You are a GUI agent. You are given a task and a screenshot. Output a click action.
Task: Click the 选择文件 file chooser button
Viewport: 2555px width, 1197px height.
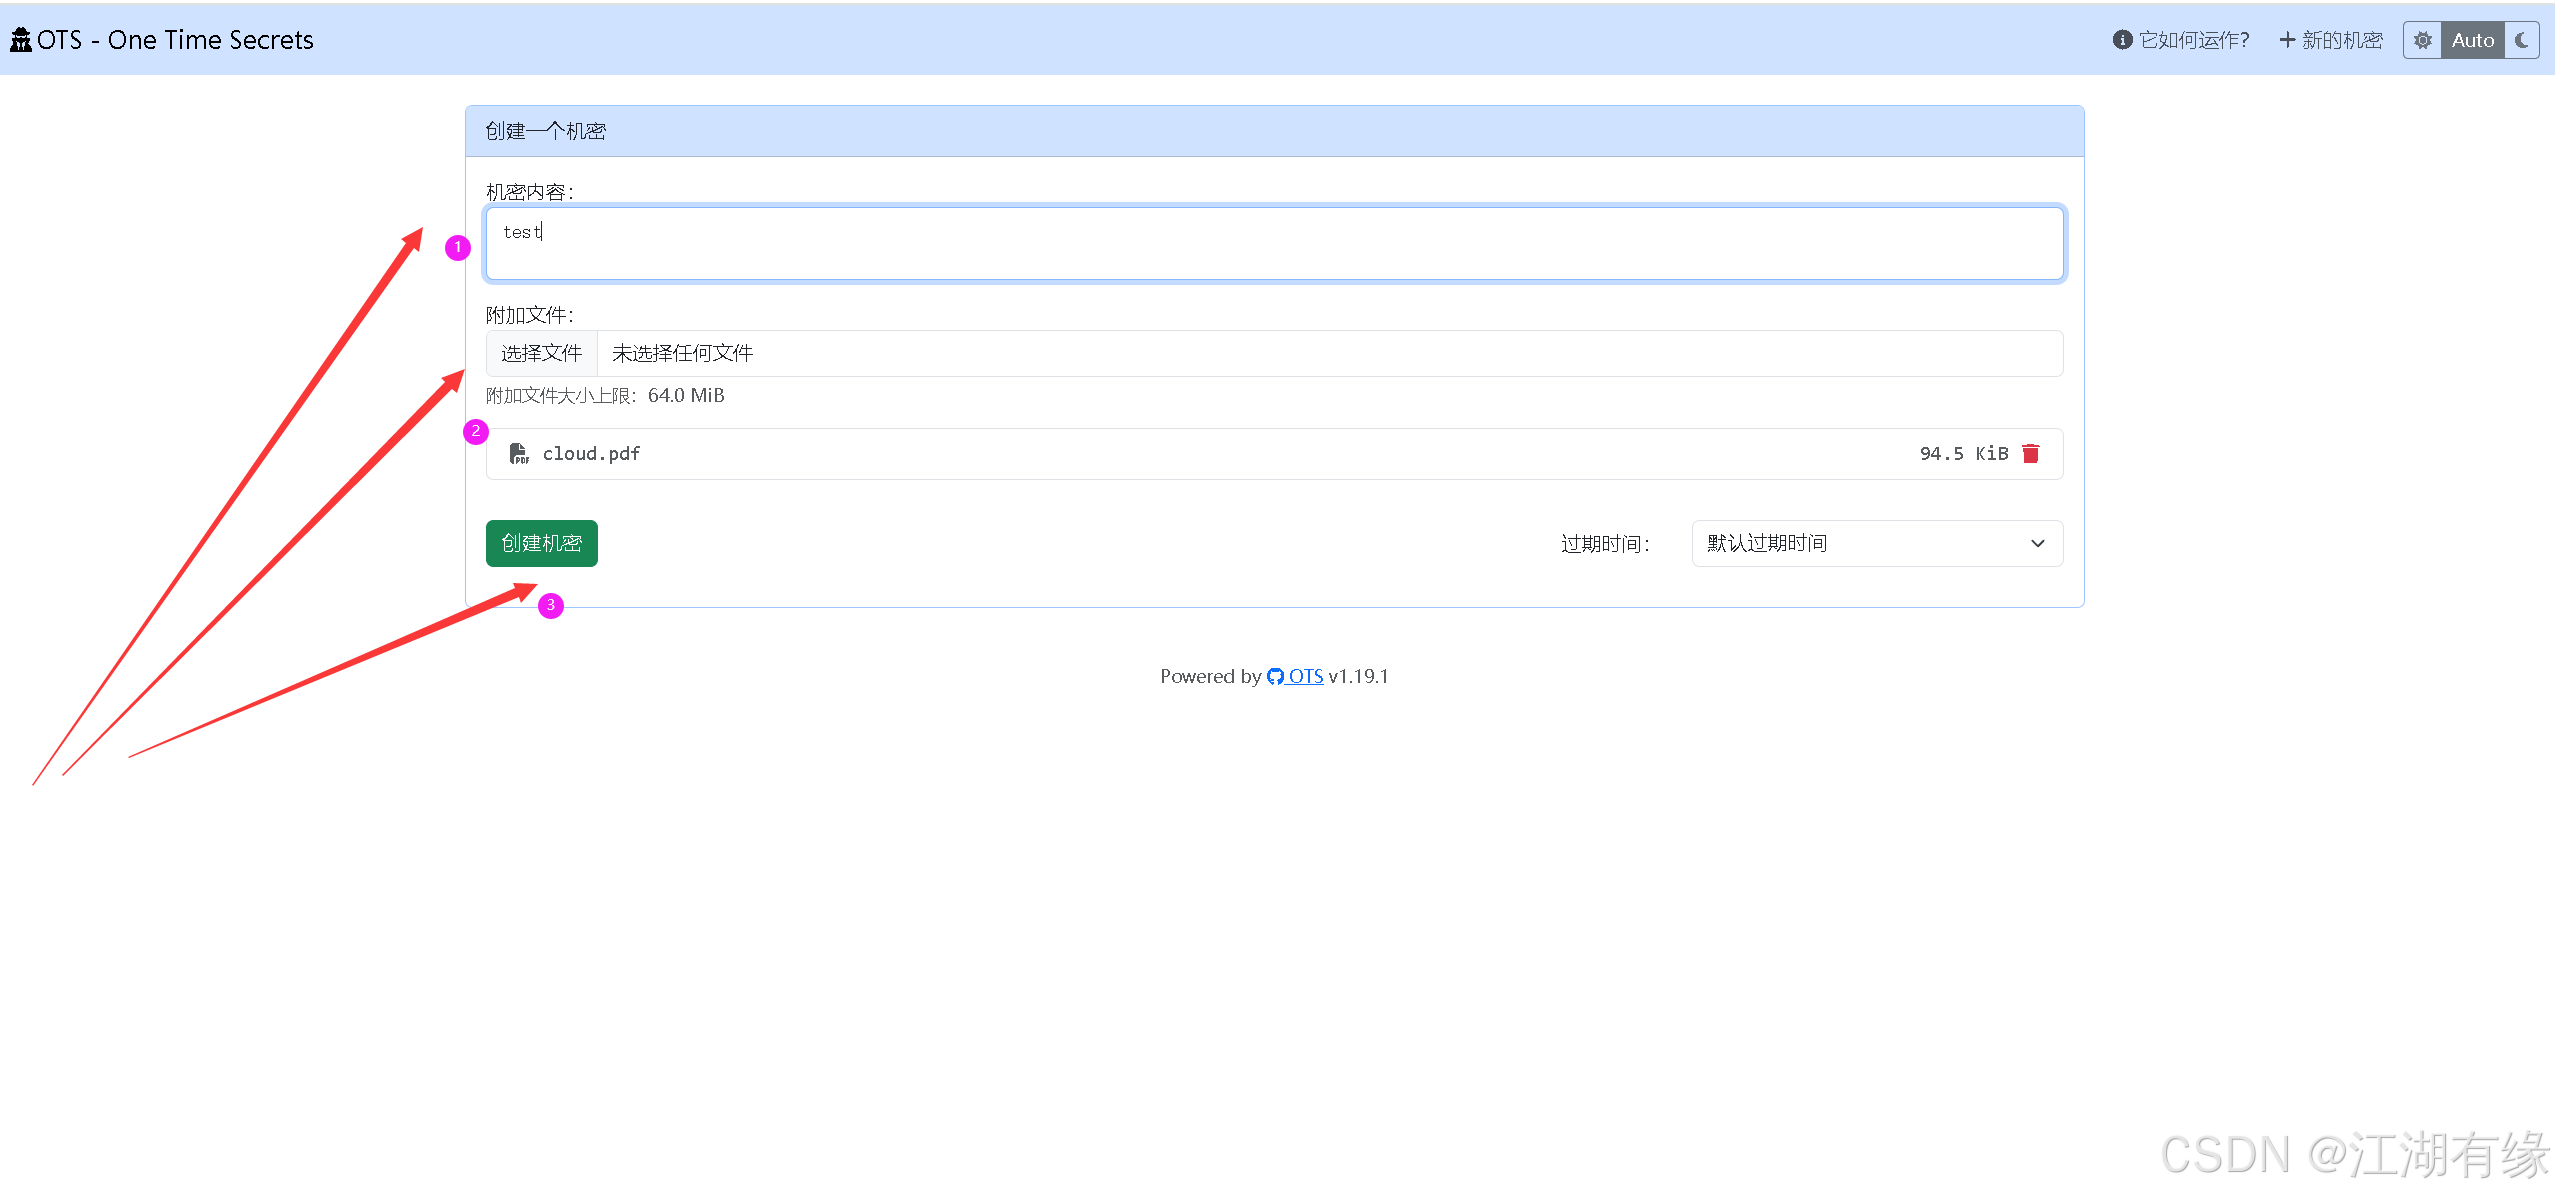point(541,354)
